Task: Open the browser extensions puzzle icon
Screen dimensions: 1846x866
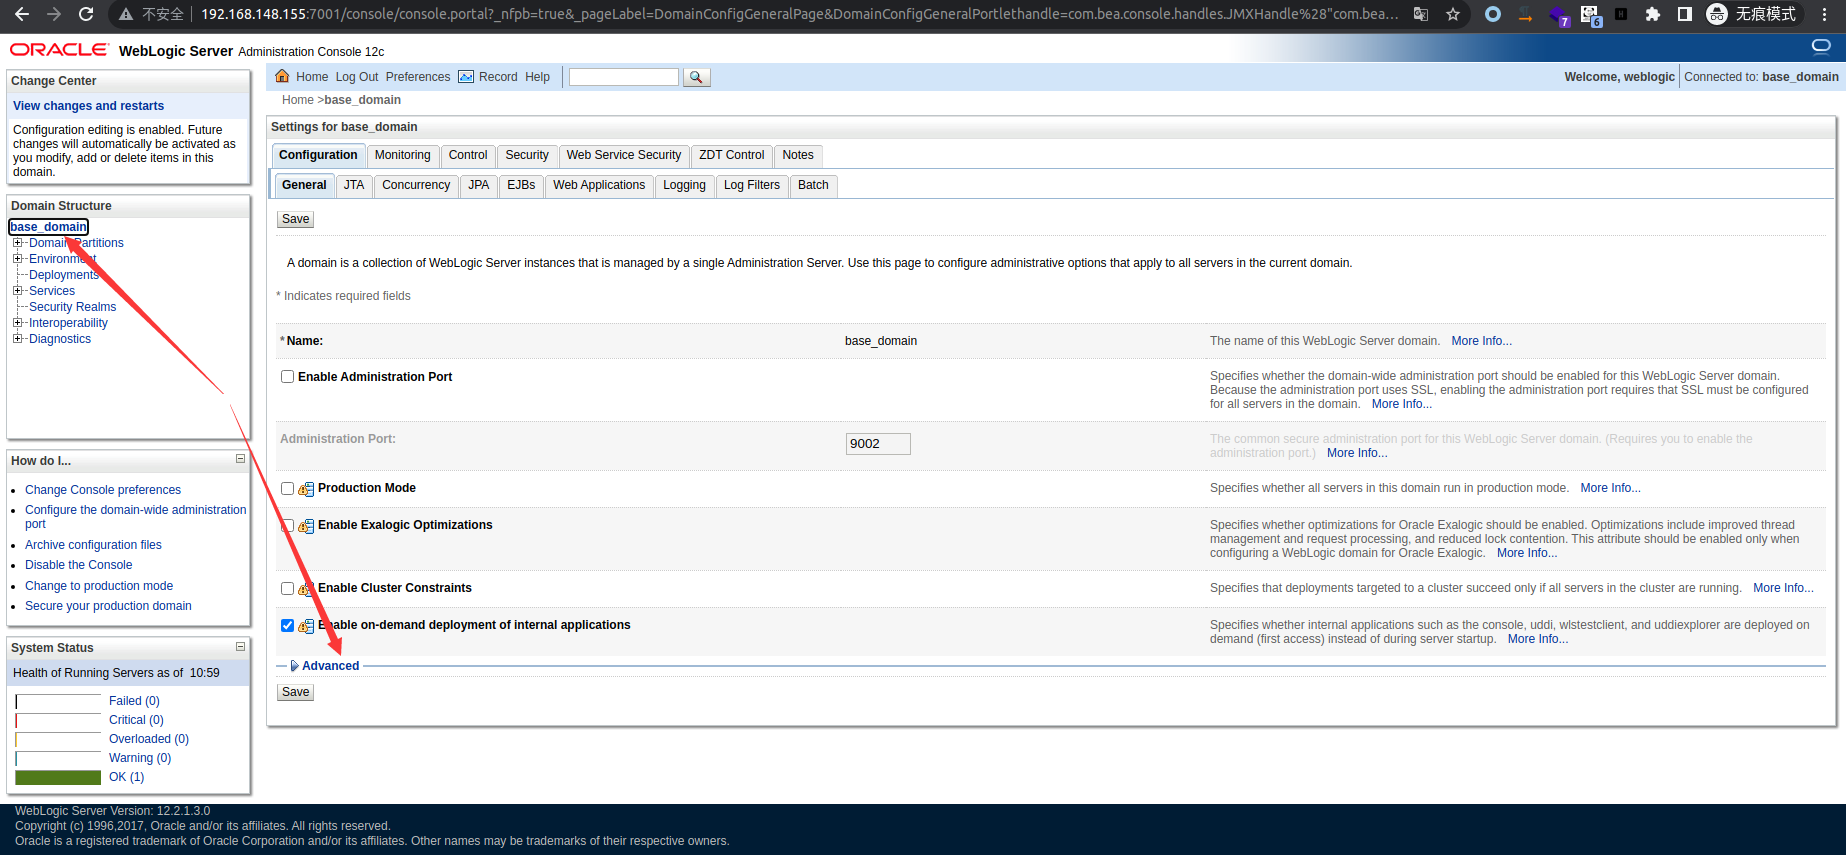Action: (x=1653, y=14)
